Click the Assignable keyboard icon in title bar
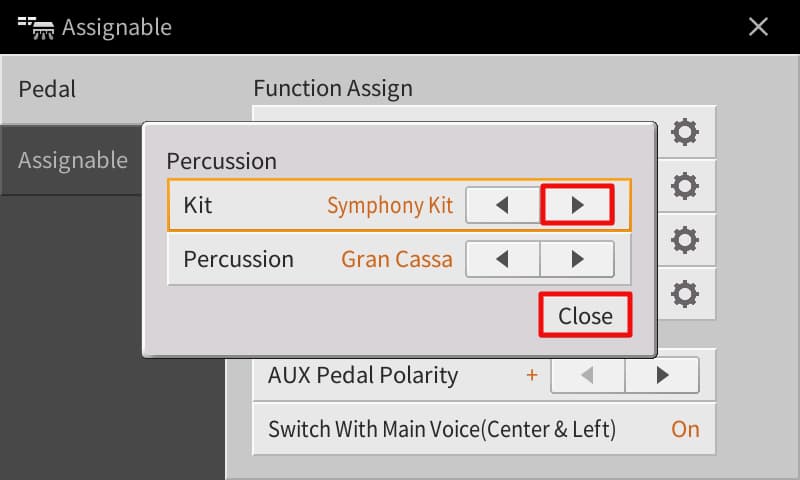The width and height of the screenshot is (800, 480). [34, 27]
